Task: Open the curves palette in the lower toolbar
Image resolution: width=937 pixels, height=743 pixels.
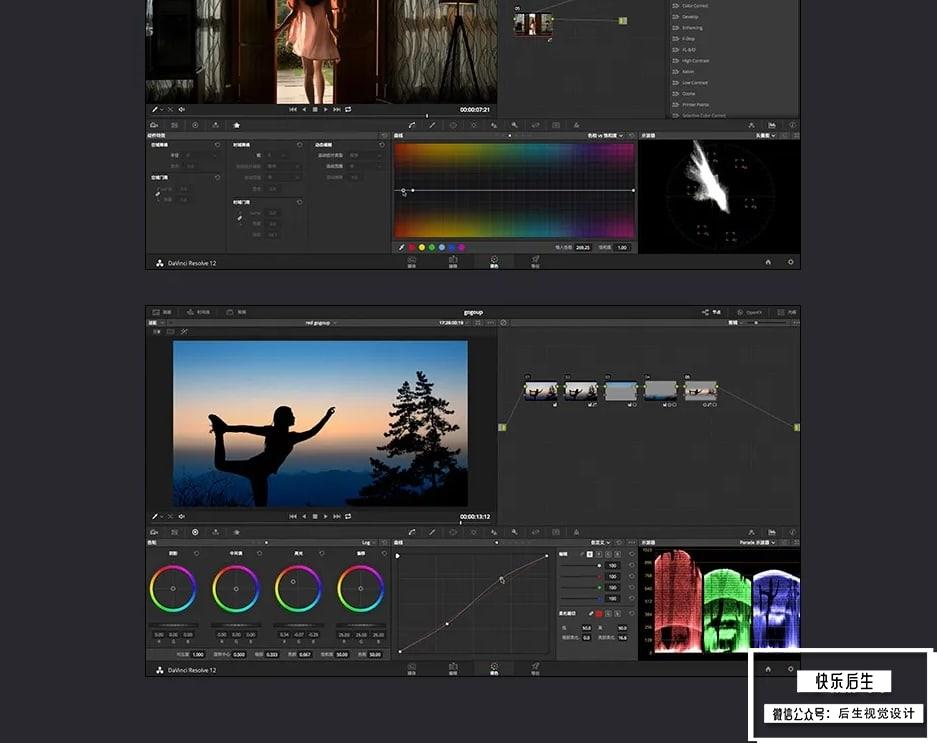Action: [412, 532]
